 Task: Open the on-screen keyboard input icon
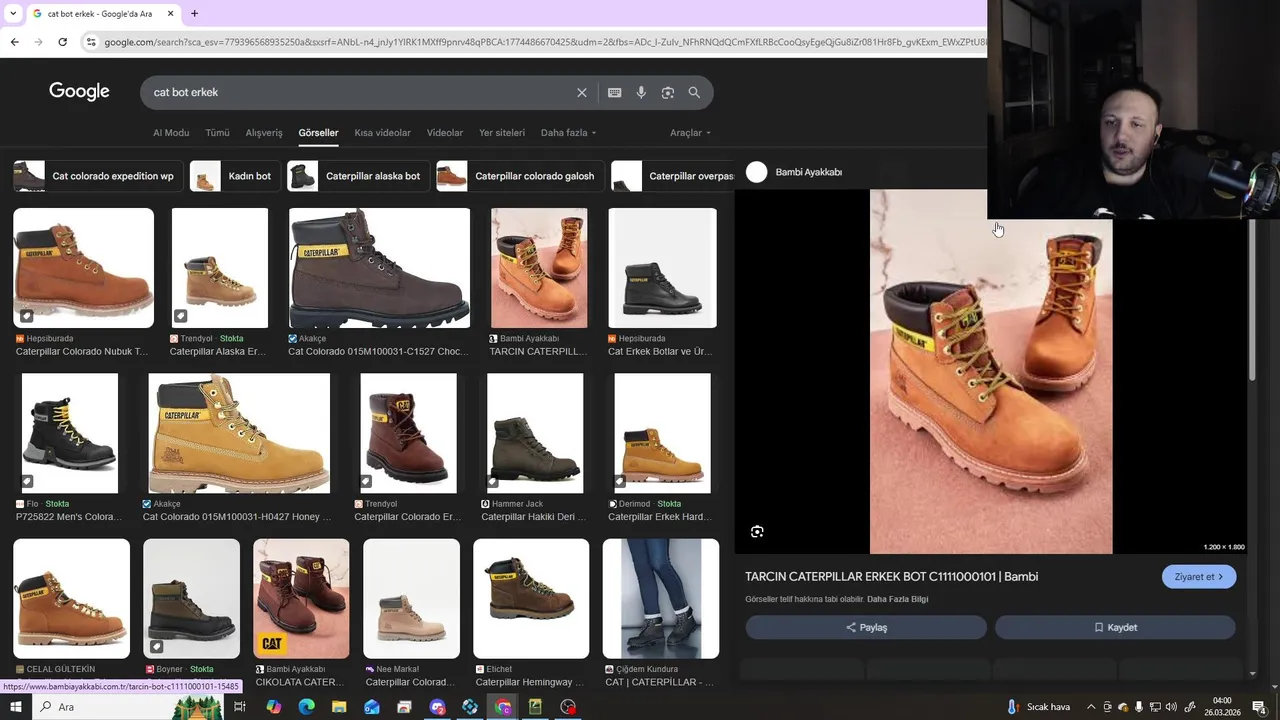[614, 92]
